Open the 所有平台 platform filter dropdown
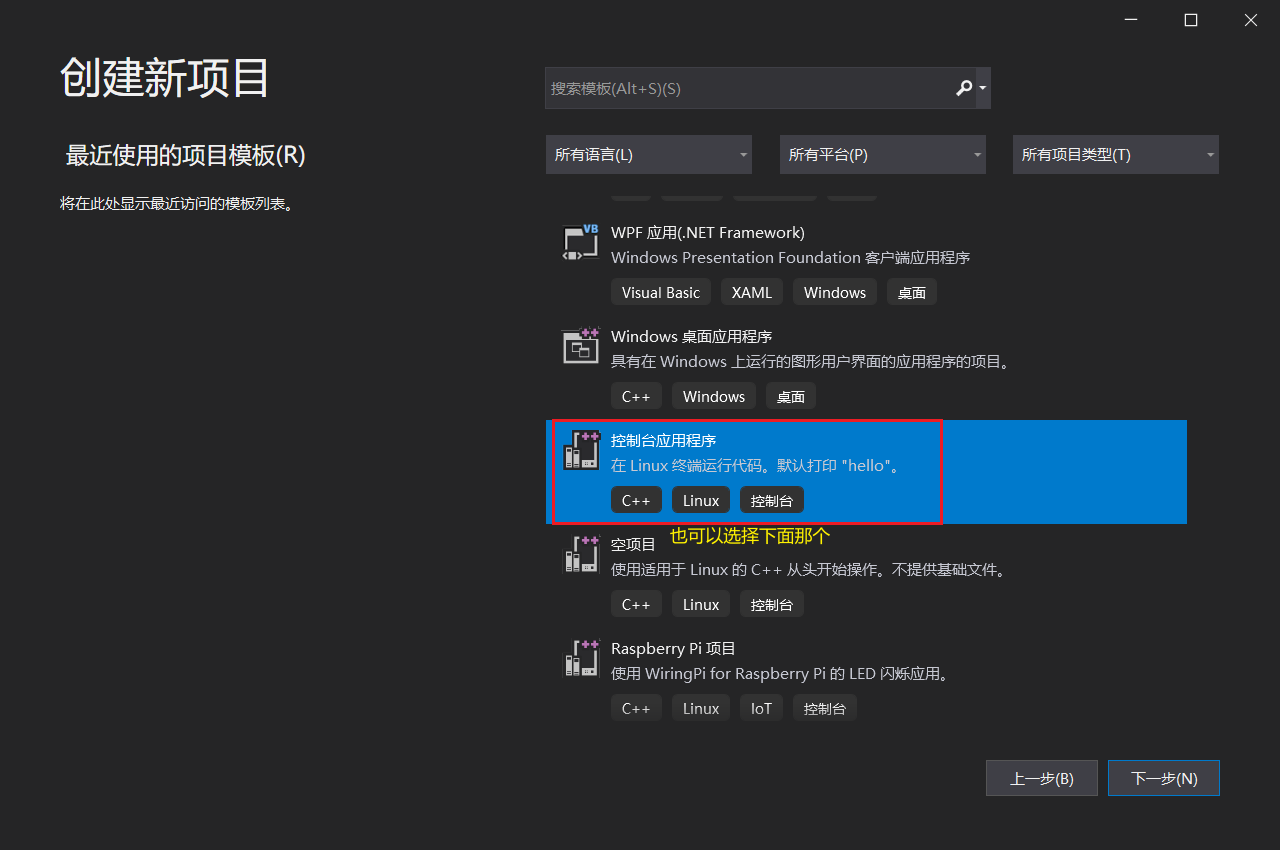The image size is (1280, 850). (883, 155)
